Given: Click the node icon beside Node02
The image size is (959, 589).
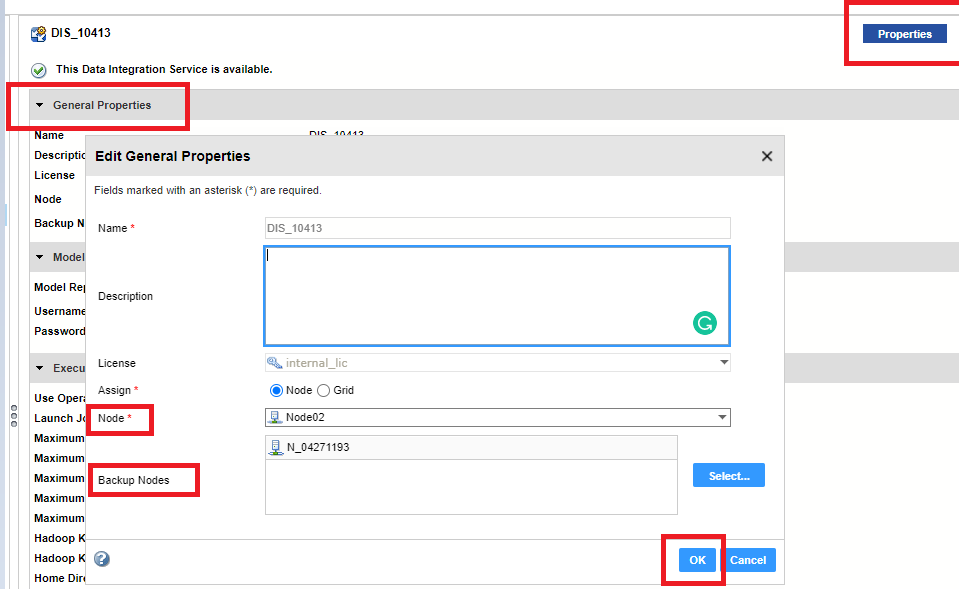Looking at the screenshot, I should [275, 418].
